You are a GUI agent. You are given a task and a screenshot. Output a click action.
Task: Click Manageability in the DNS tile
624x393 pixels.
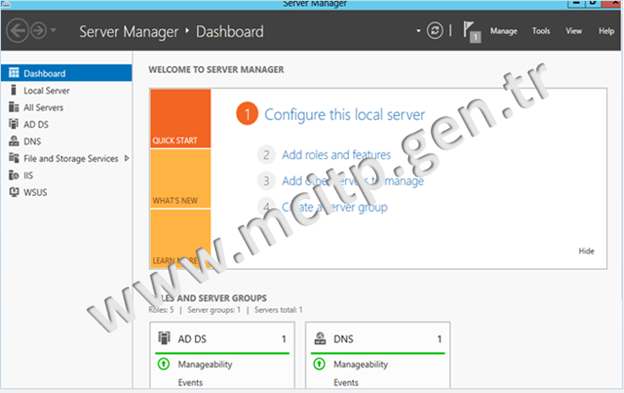click(361, 364)
